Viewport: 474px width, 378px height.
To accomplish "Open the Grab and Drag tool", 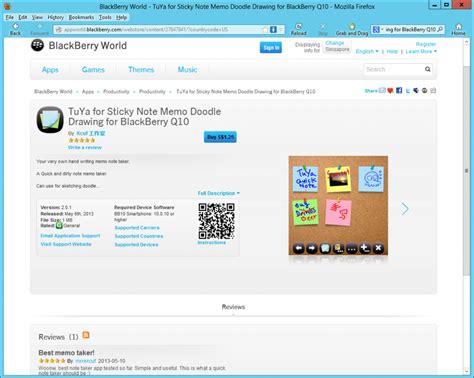I will point(352,29).
